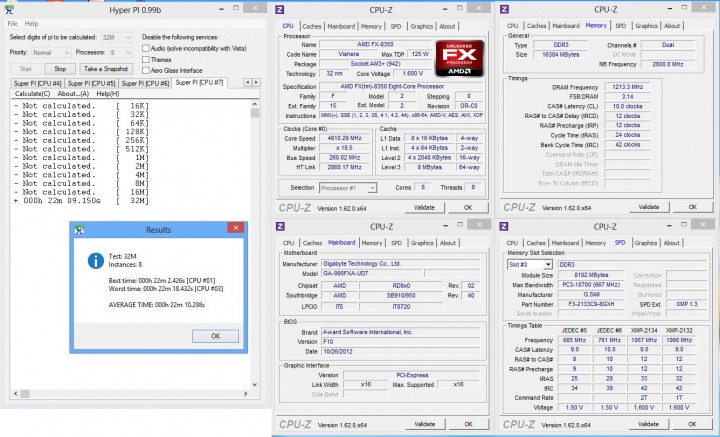Viewport: 720px width, 437px height.
Task: Open Caches tab in the top-left CPU-Z window
Action: click(312, 27)
